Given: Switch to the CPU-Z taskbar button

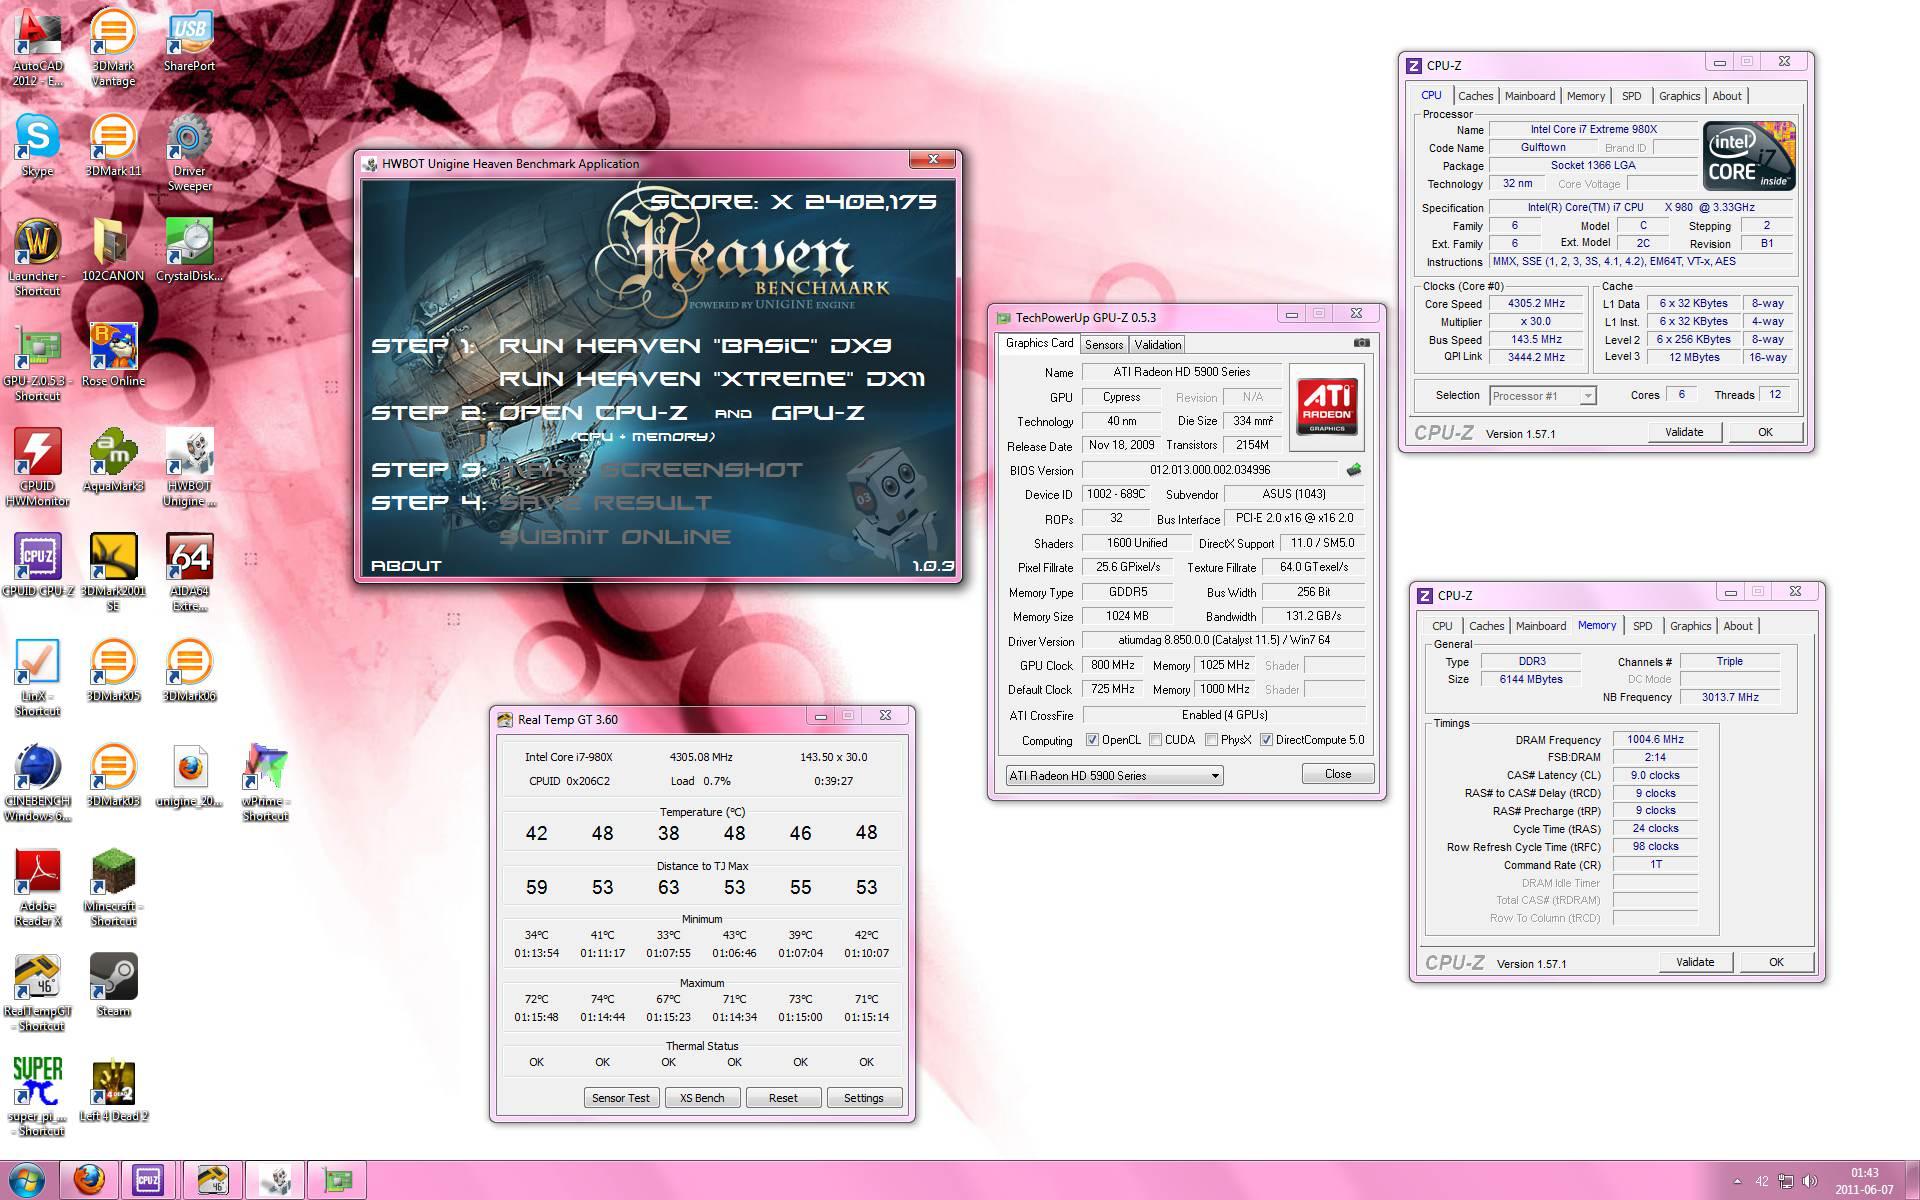Looking at the screenshot, I should pyautogui.click(x=149, y=1180).
